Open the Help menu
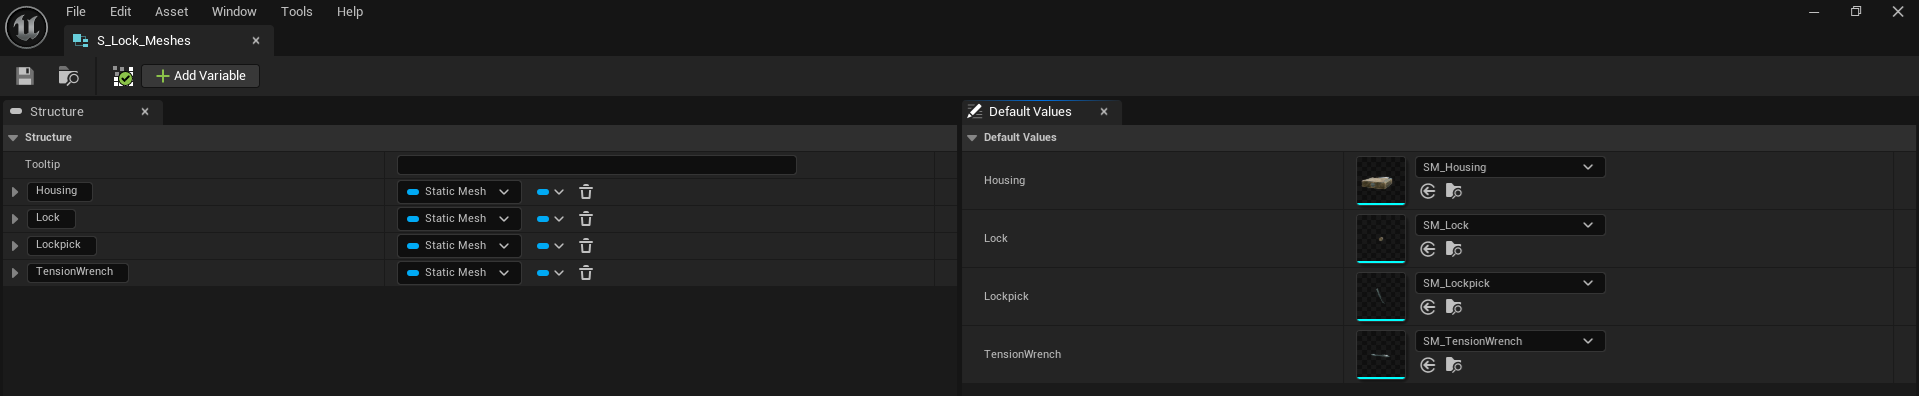 coord(350,12)
